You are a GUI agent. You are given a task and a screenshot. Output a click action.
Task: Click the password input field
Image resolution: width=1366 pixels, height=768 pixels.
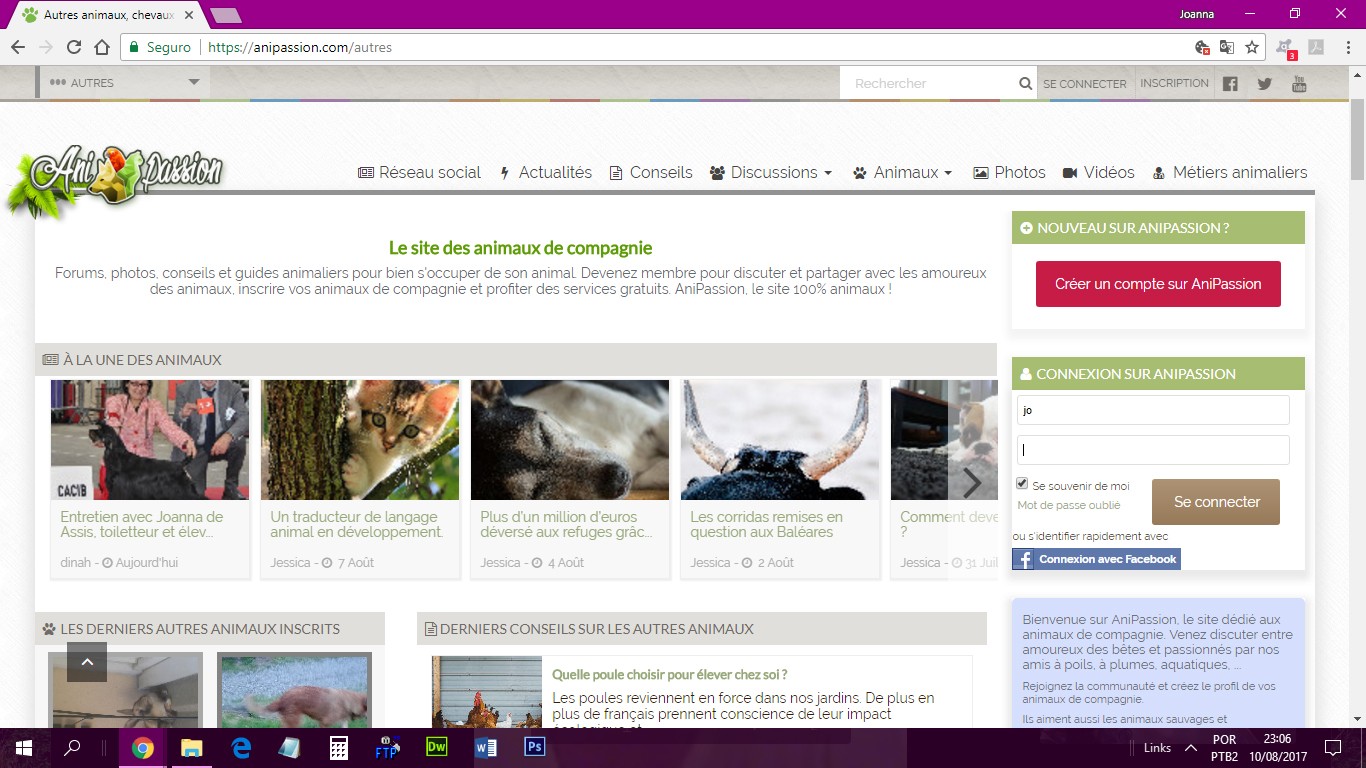(1153, 450)
